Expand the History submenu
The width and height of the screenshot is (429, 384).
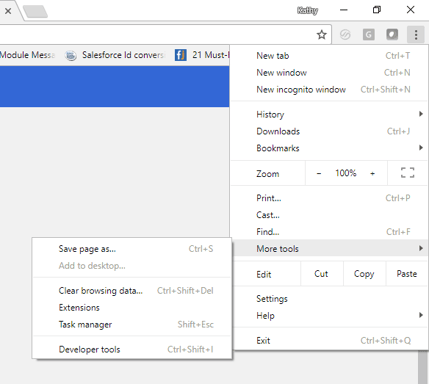329,114
